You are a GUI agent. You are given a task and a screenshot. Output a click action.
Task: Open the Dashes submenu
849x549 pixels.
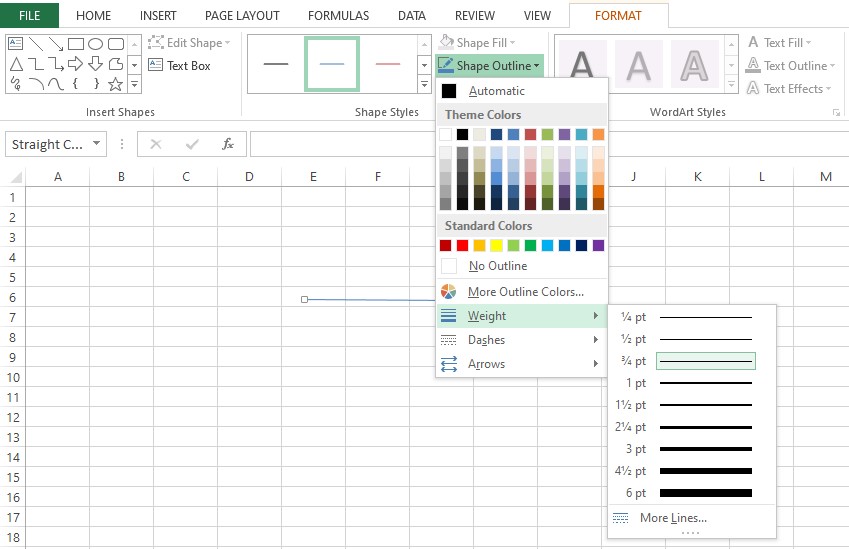coord(522,340)
